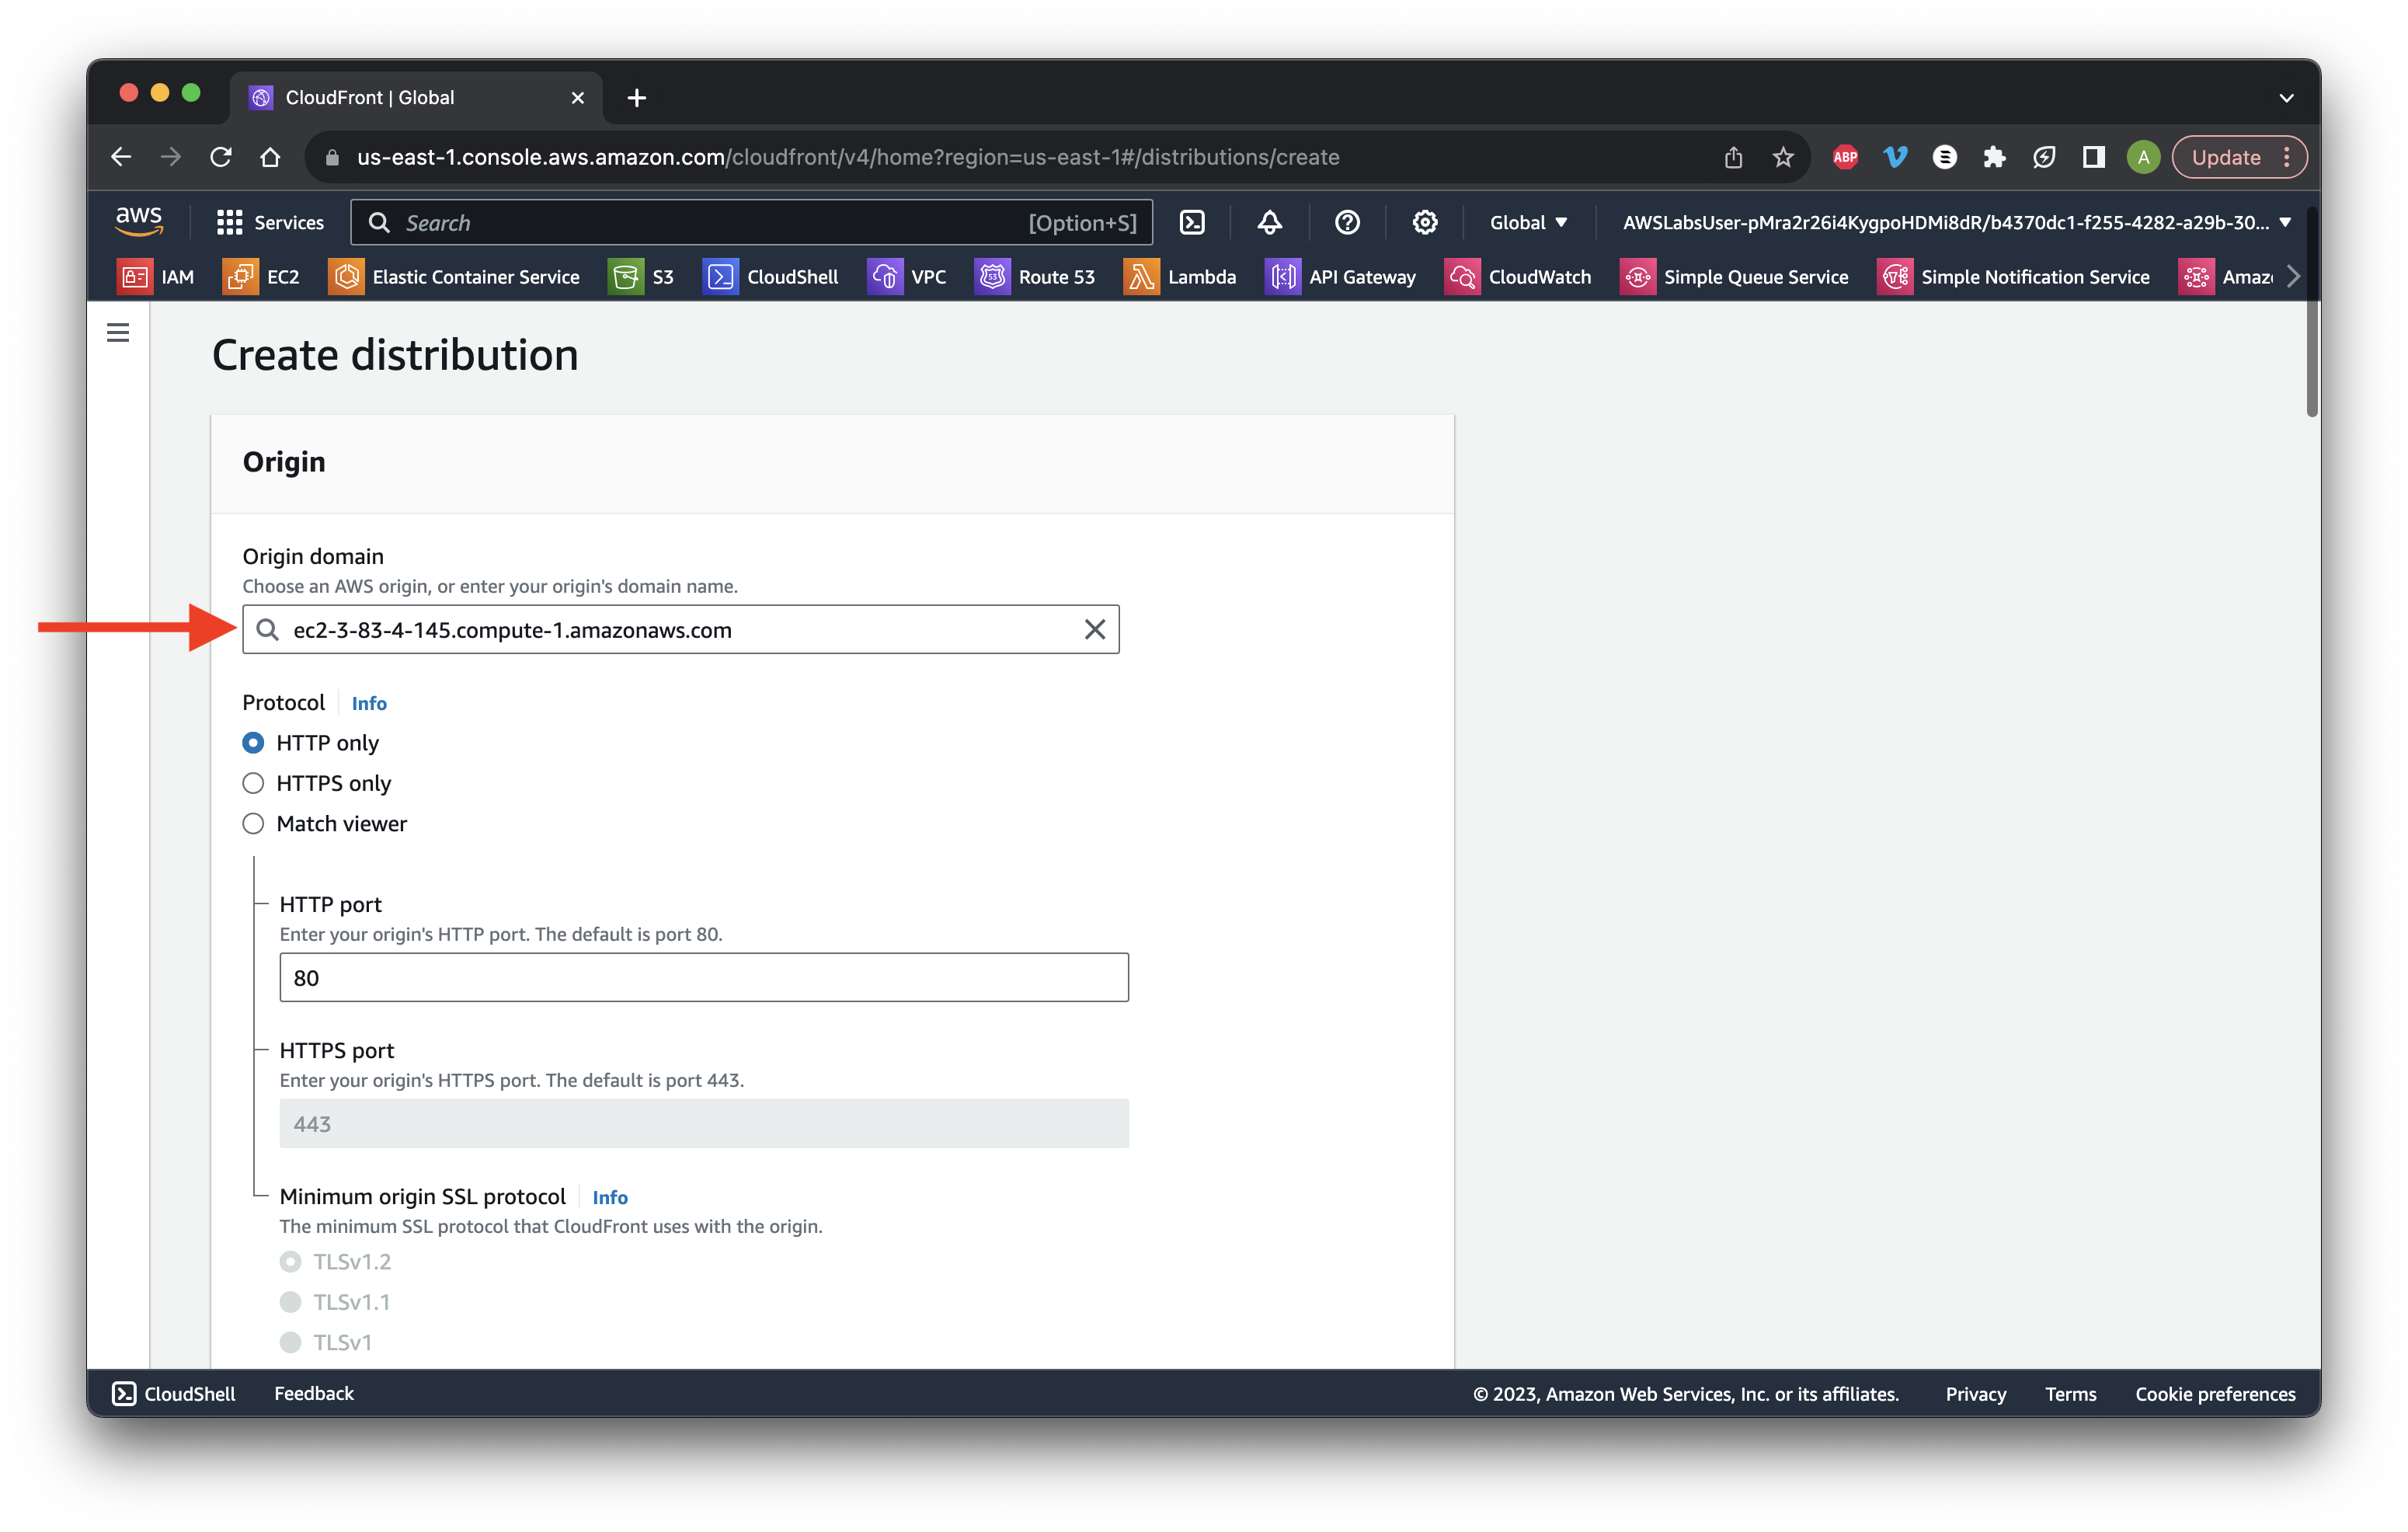Screen dimensions: 2408x1532
Task: Open the settings gear in AWS header
Action: pos(1424,222)
